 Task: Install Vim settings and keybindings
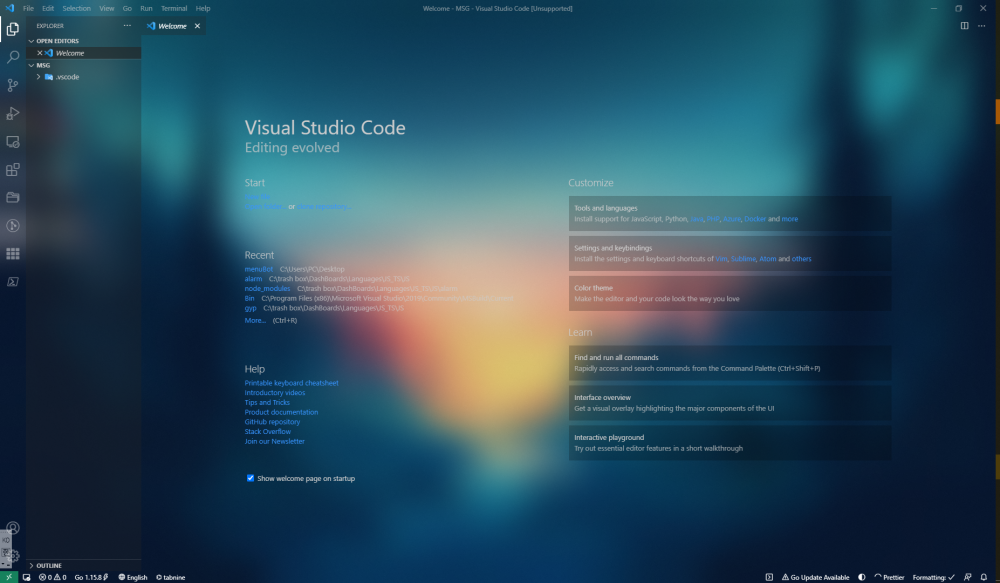click(721, 259)
